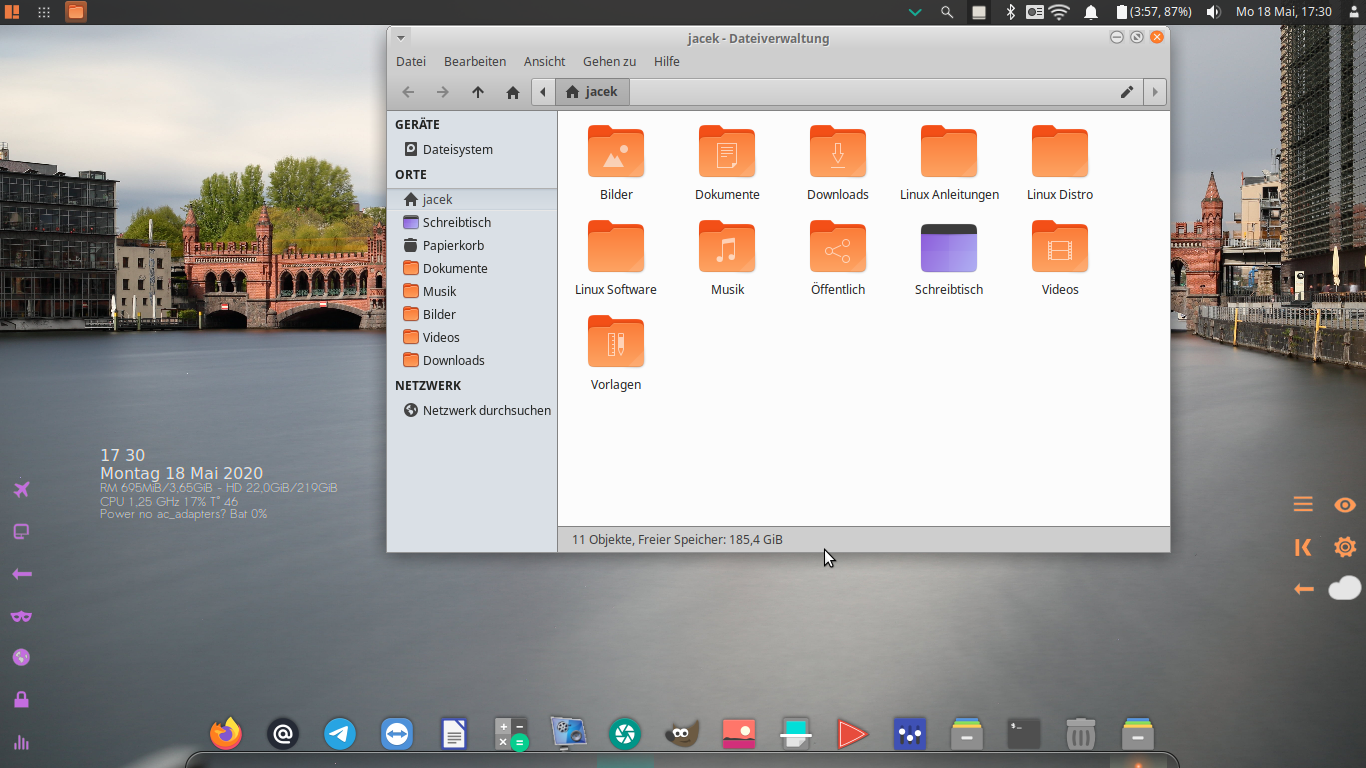Click the jacek path bar button
The image size is (1366, 768).
point(592,92)
